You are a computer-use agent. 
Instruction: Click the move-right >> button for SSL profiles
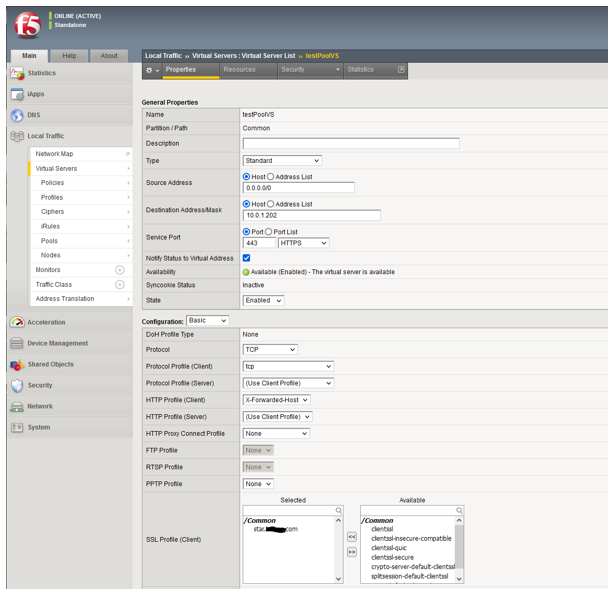tap(352, 552)
